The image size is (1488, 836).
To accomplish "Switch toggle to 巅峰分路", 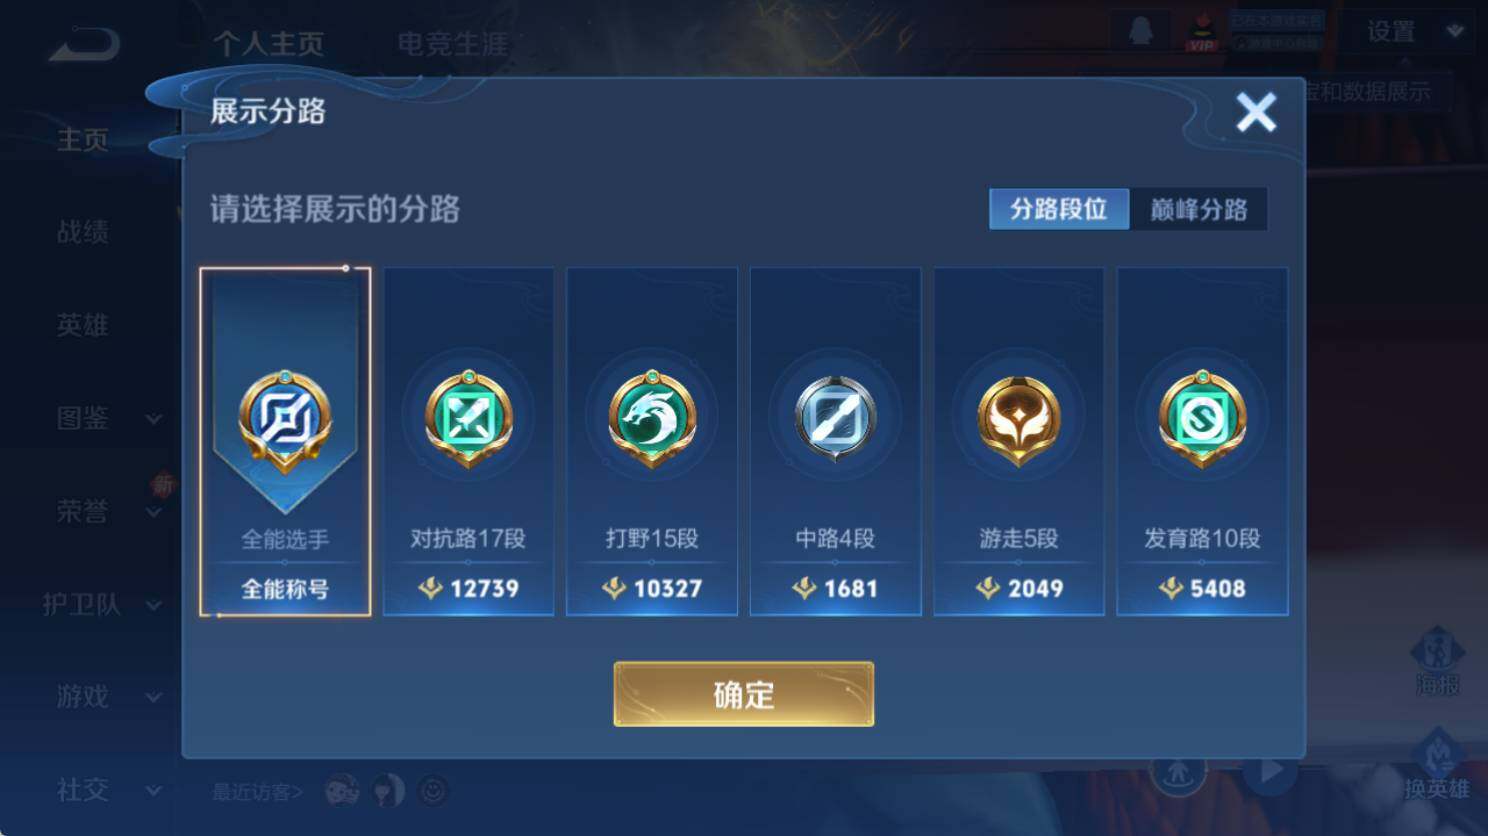I will pos(1198,209).
